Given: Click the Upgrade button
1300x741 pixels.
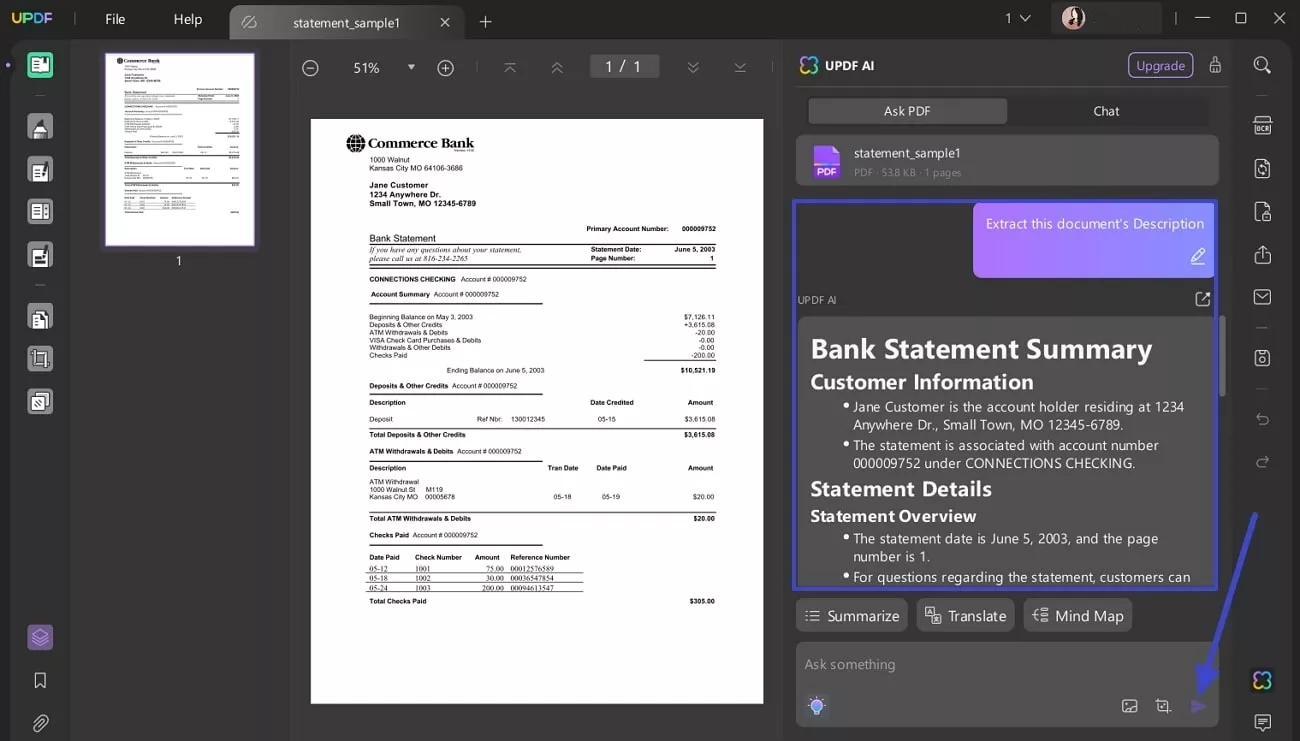Looking at the screenshot, I should [1160, 65].
